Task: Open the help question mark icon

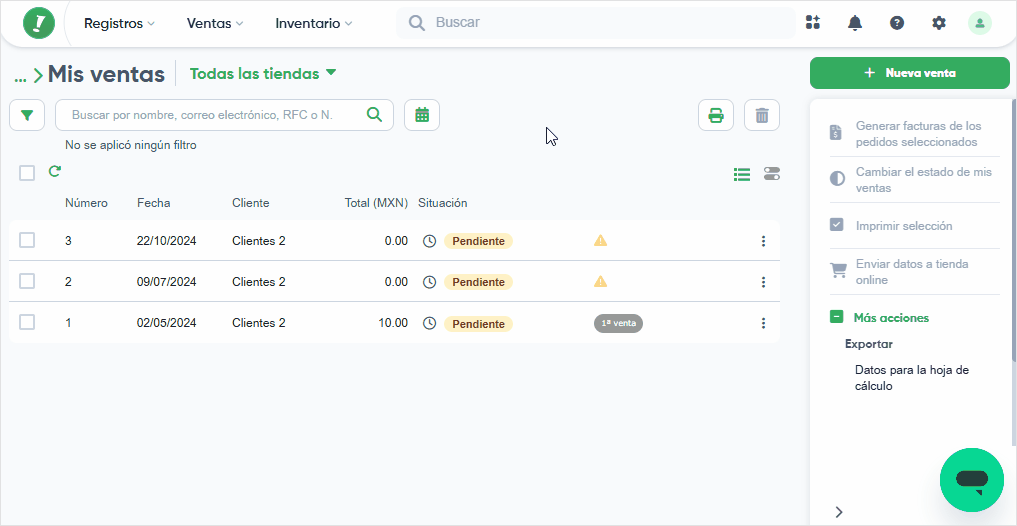Action: click(897, 23)
